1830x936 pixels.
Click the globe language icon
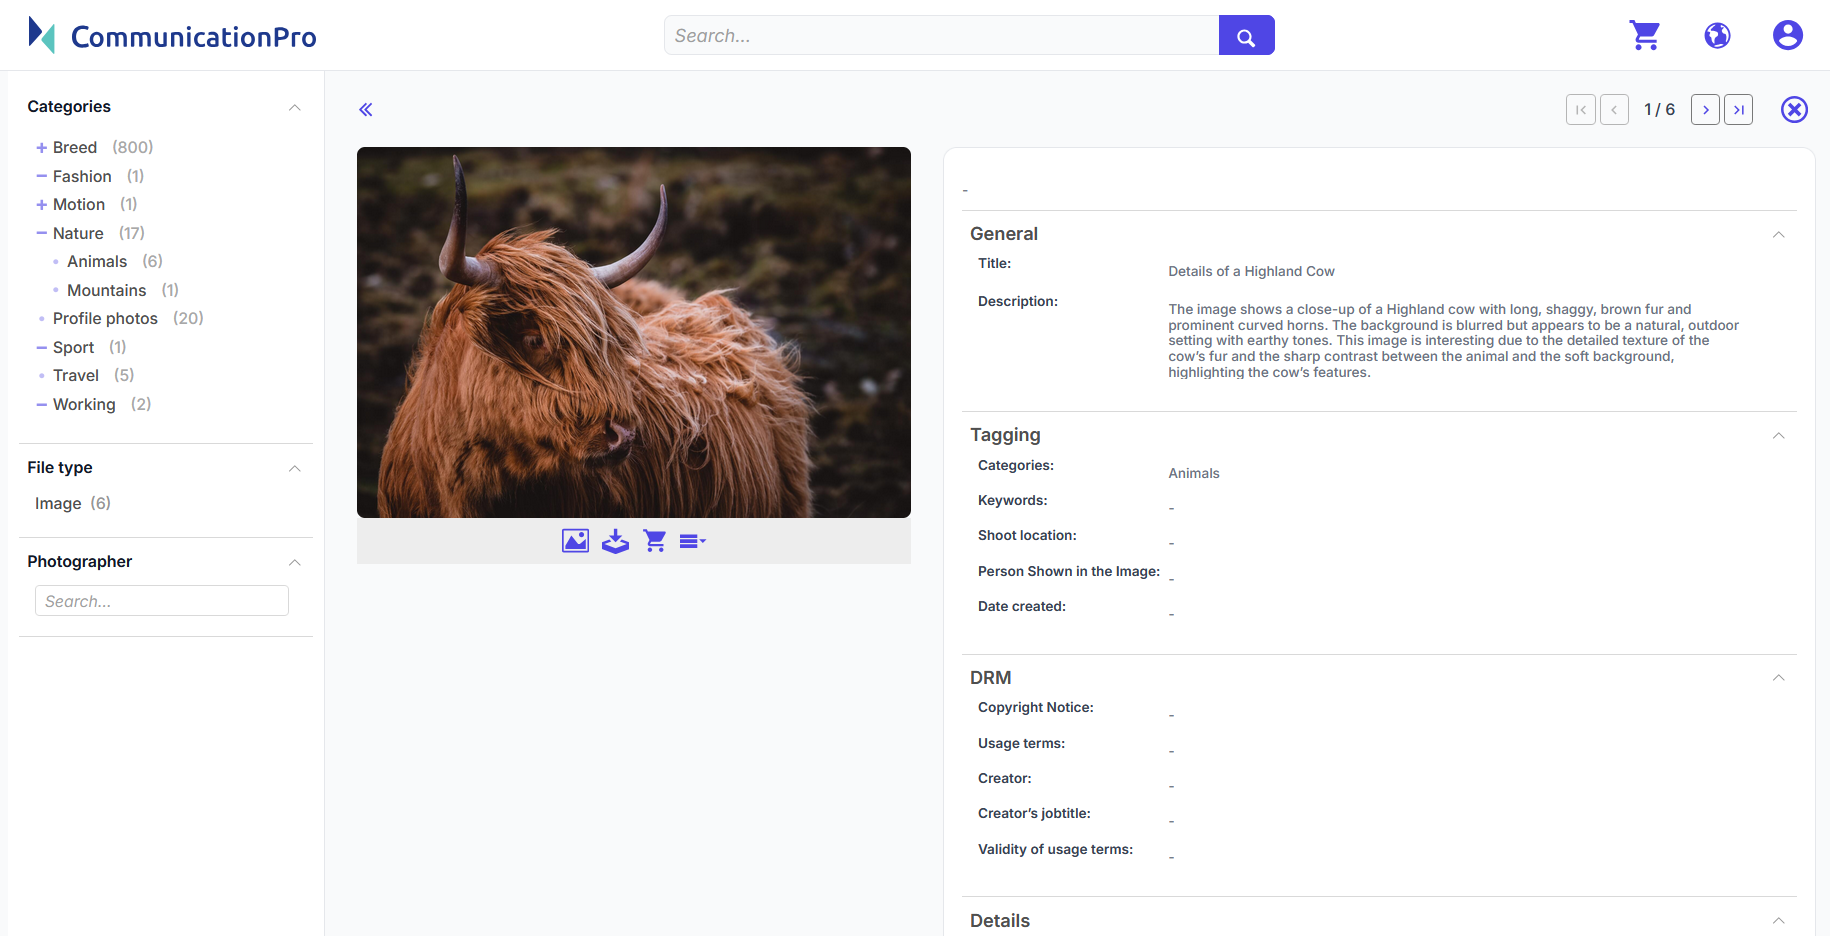1717,35
